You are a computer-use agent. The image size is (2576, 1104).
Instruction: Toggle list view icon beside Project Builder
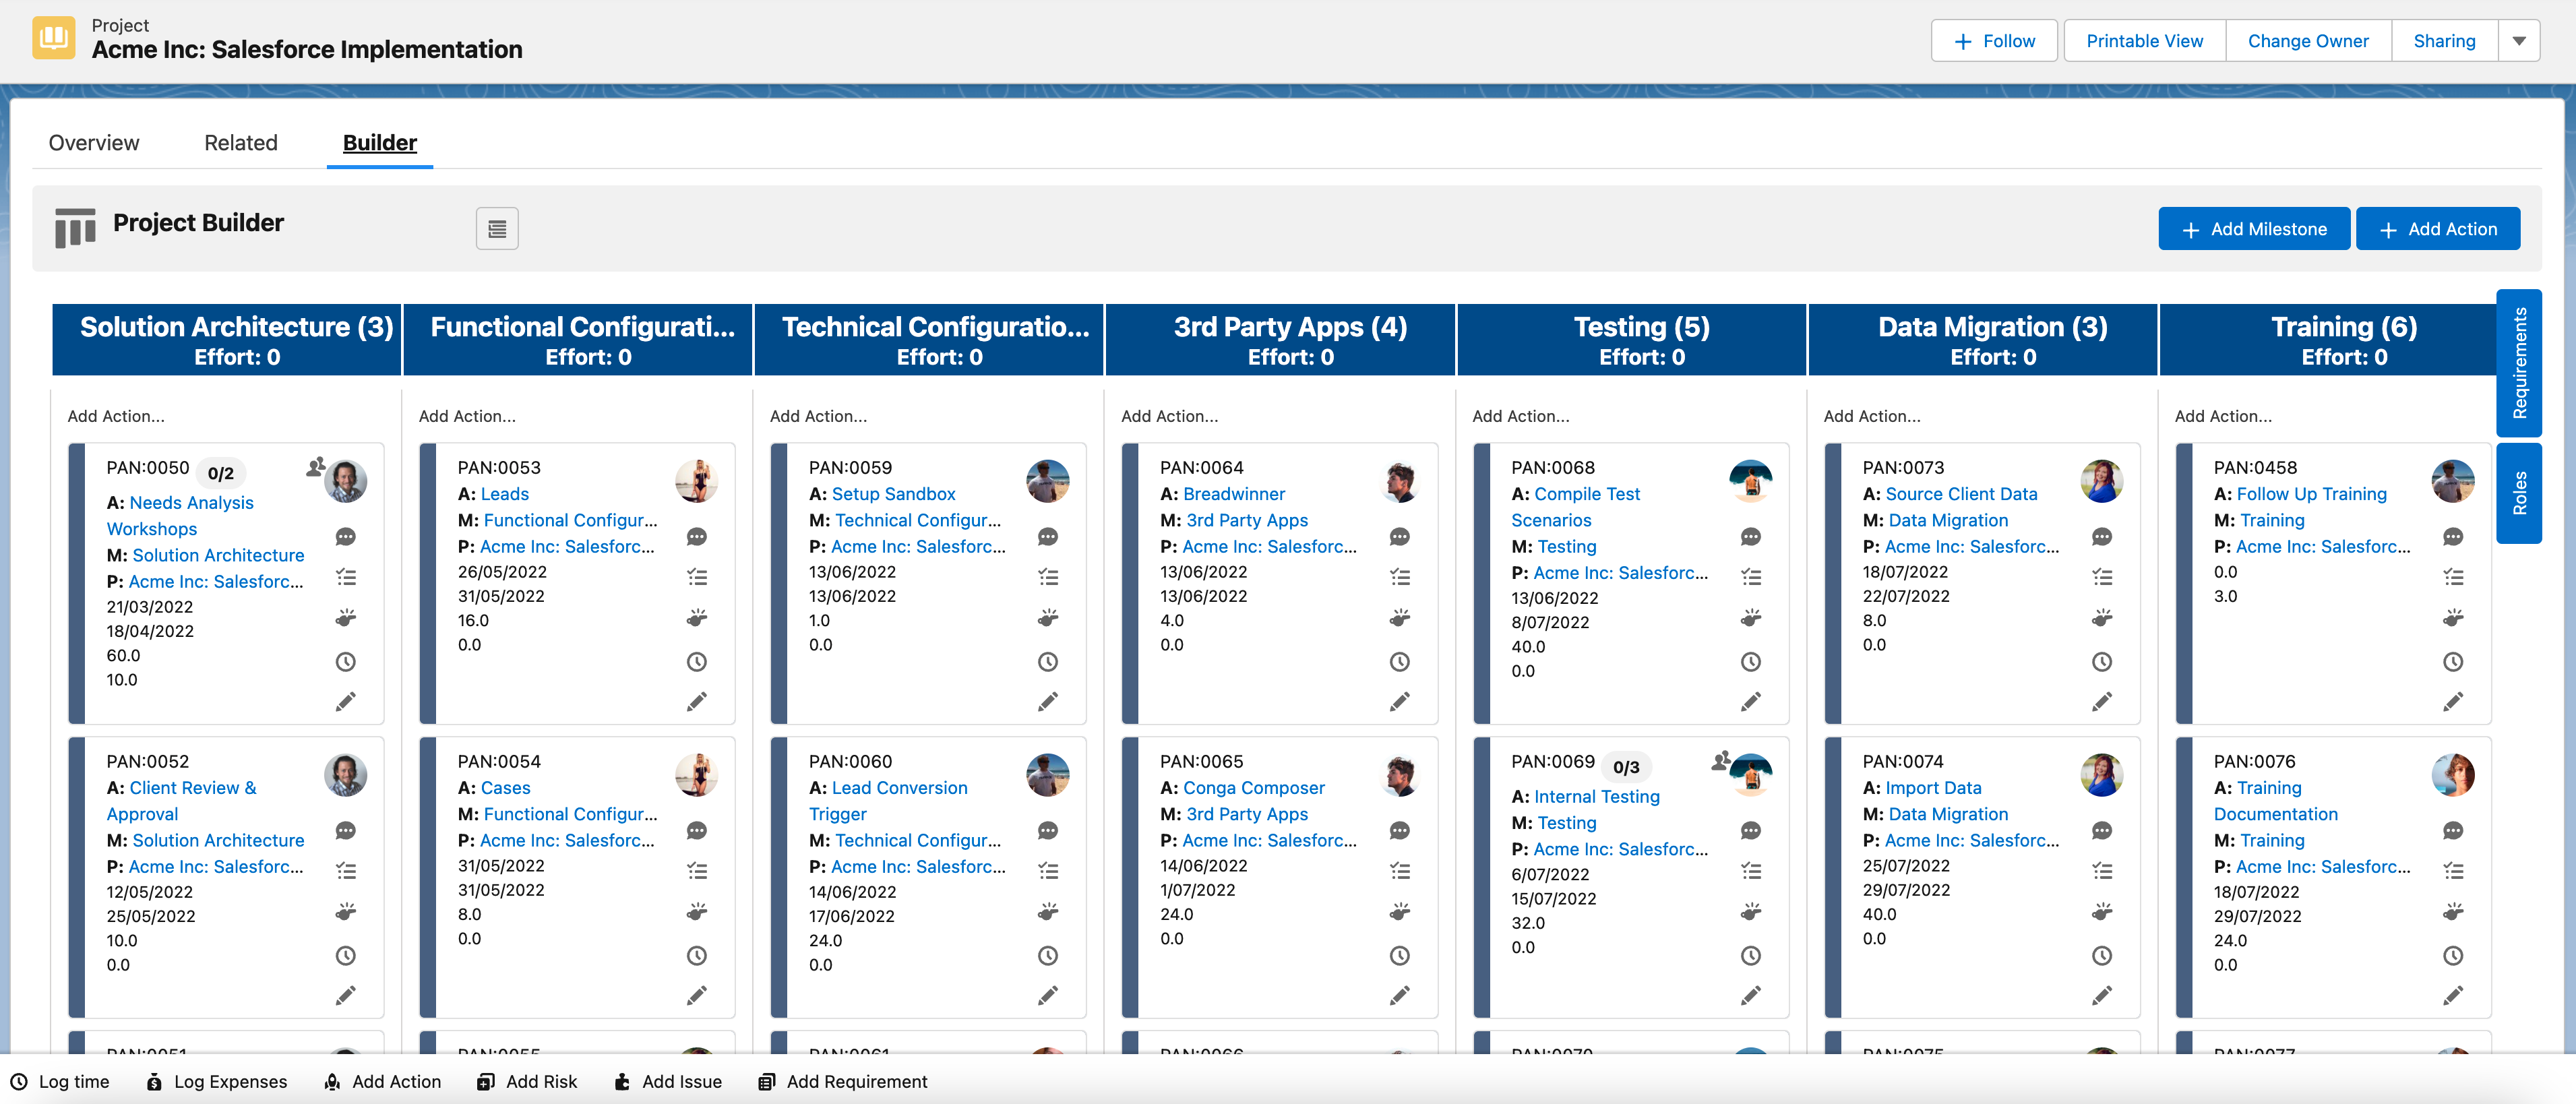tap(497, 229)
